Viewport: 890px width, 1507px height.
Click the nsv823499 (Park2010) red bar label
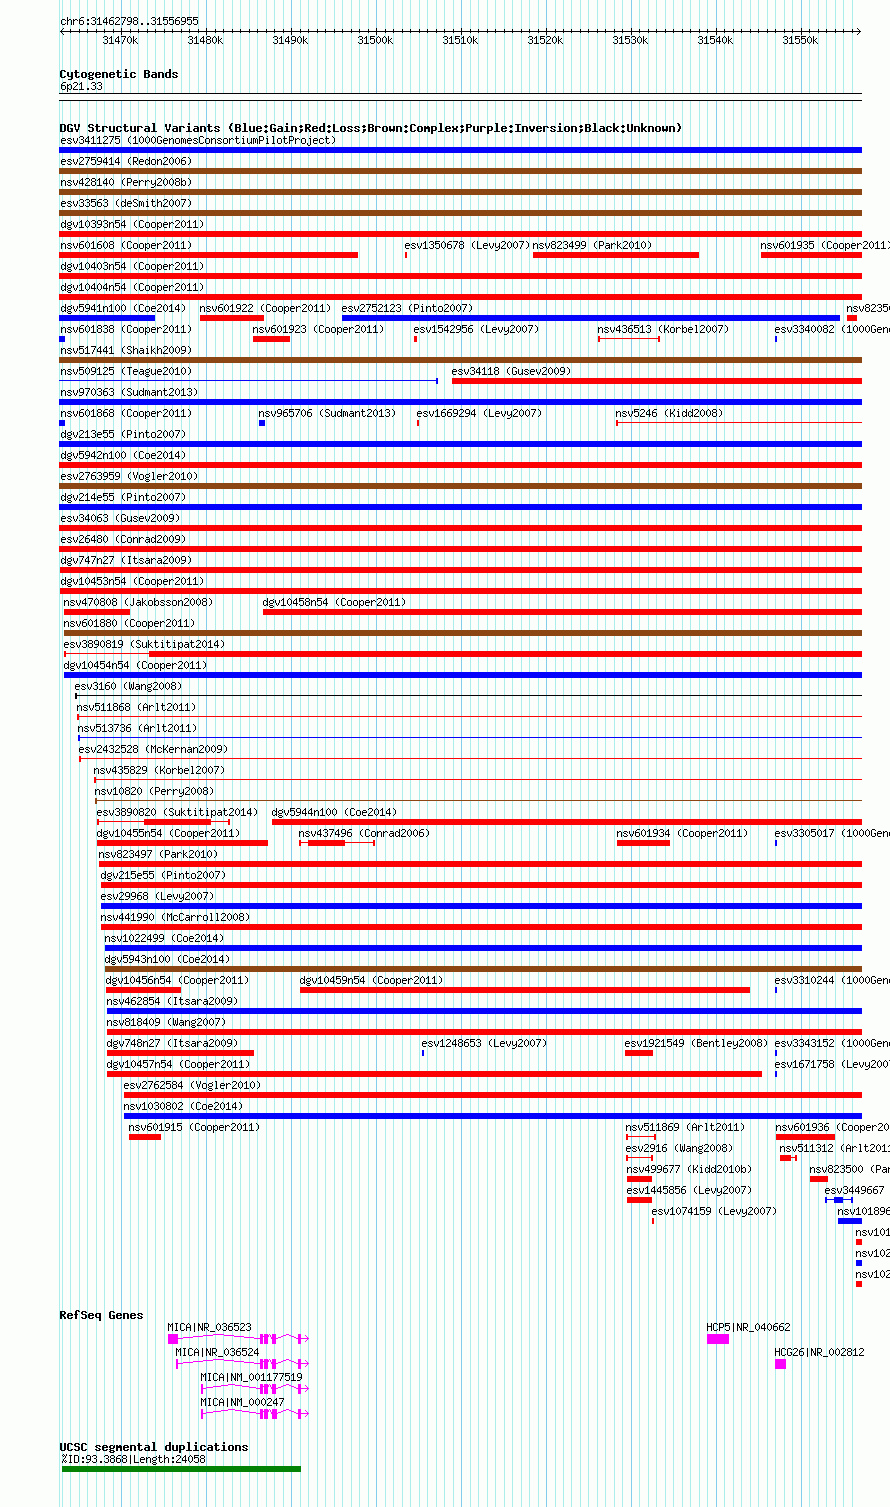coord(591,245)
